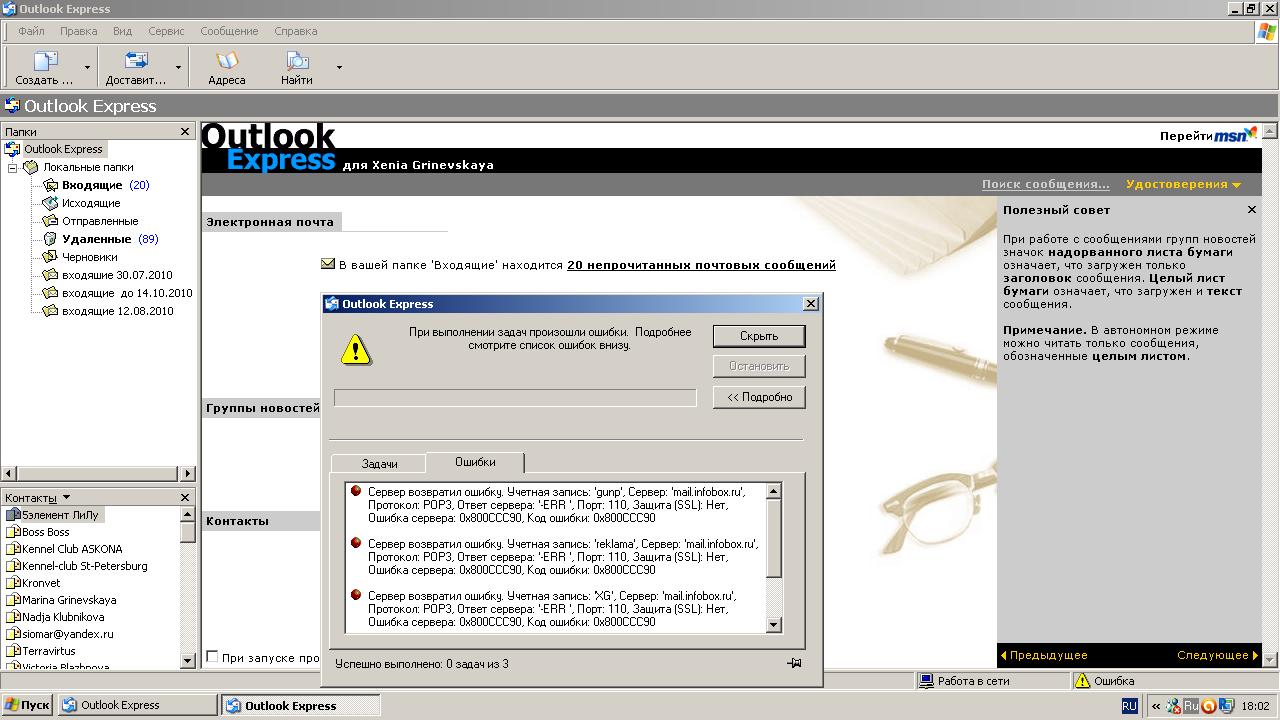
Task: Open the Contacts (Контакты) dropdown arrow
Action: pos(66,497)
